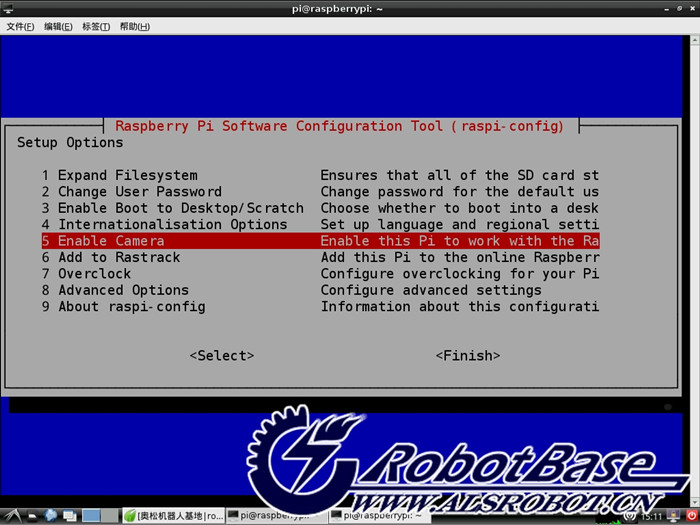Select option 3 Enable Boot to Desktop/Scratch

point(173,208)
